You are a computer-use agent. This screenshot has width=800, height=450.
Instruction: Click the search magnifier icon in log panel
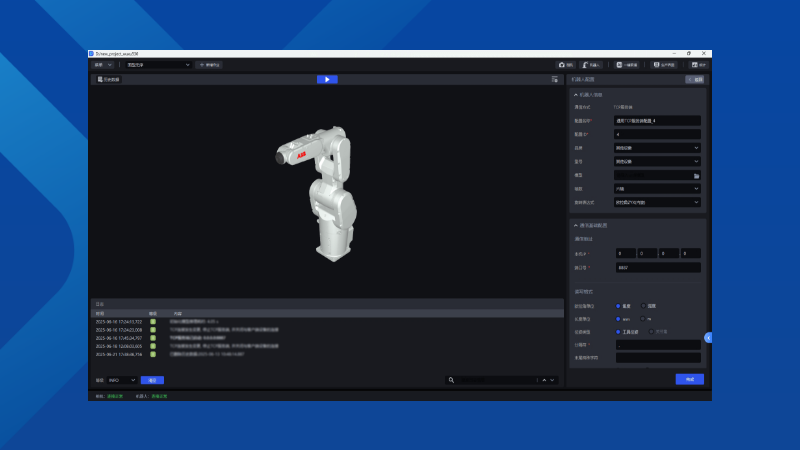pos(452,380)
